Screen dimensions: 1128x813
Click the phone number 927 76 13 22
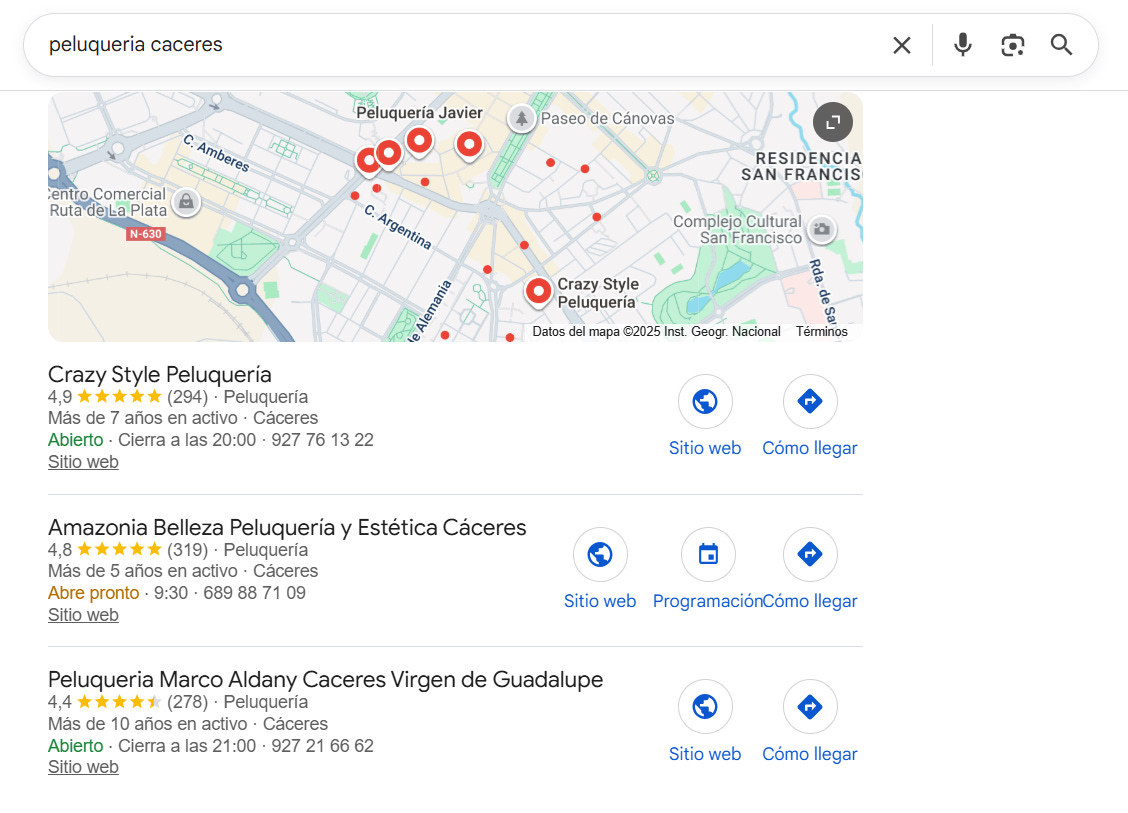coord(322,440)
